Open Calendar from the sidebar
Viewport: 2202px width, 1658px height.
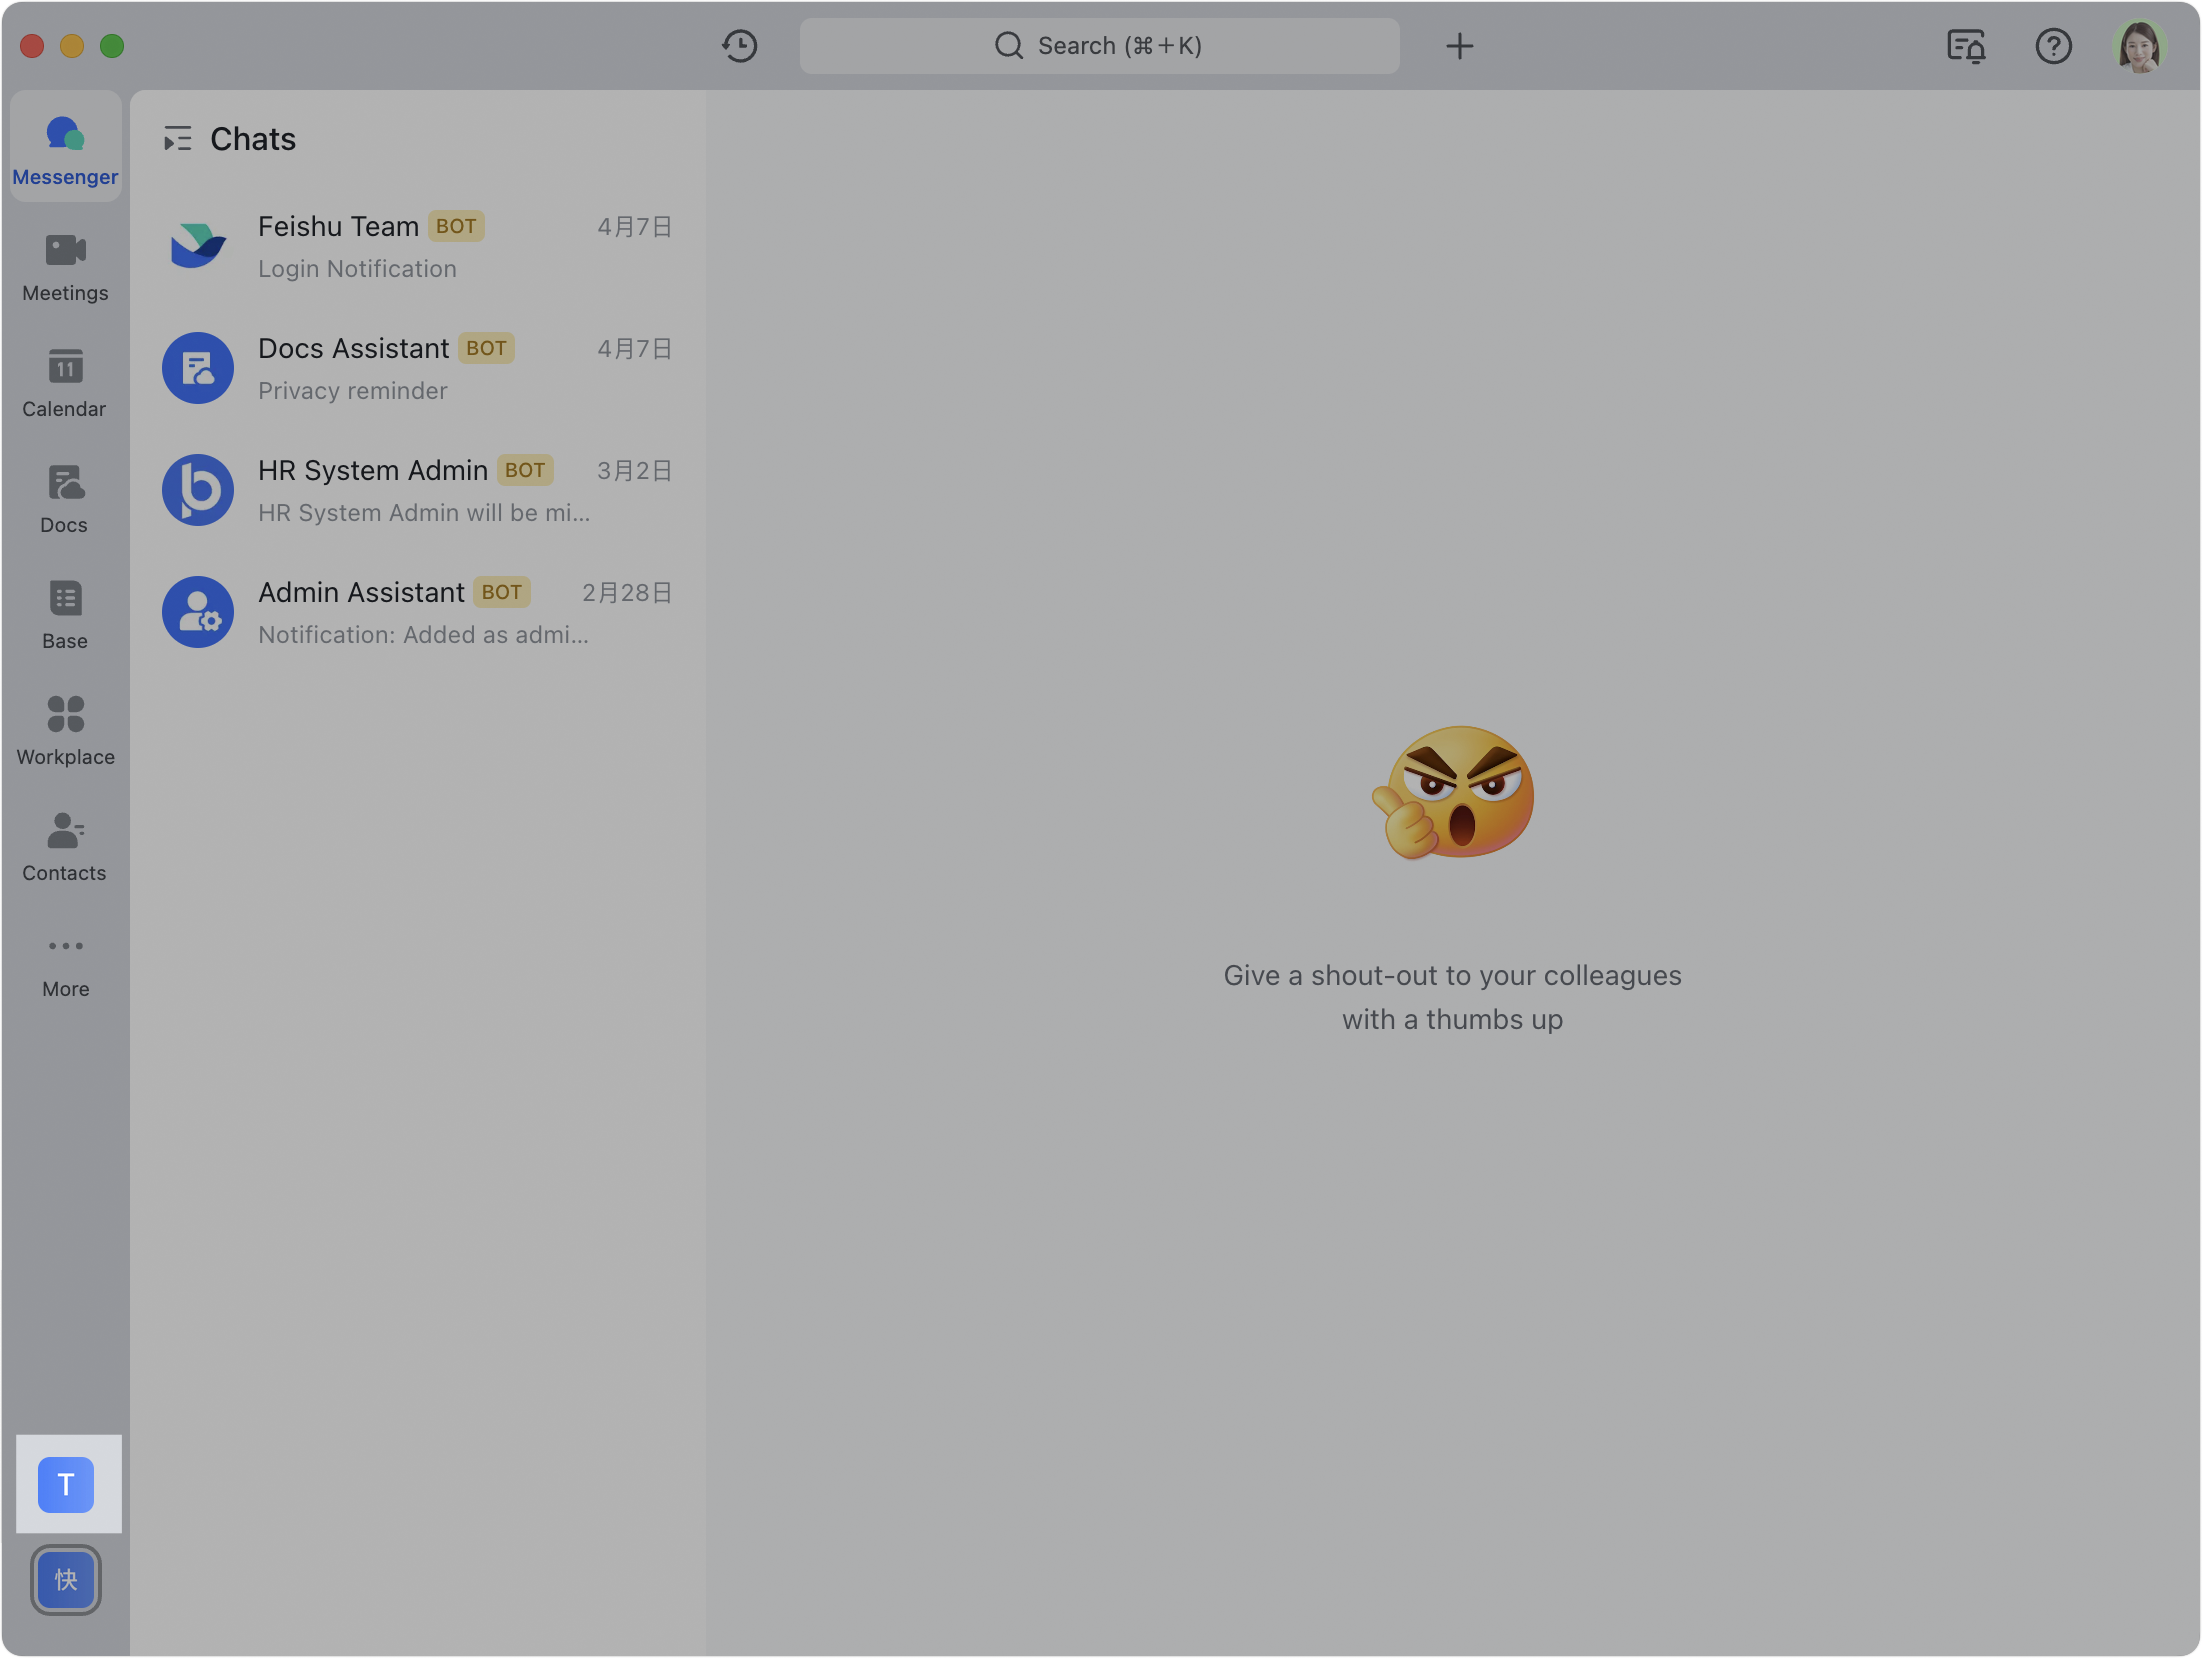[x=66, y=382]
